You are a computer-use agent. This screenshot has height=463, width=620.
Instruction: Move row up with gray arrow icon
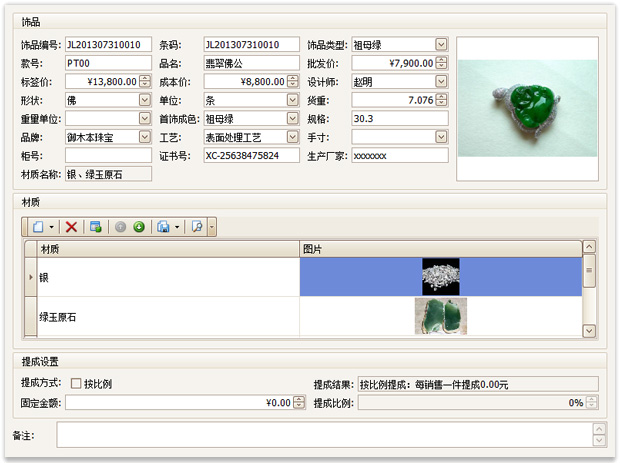(x=120, y=227)
